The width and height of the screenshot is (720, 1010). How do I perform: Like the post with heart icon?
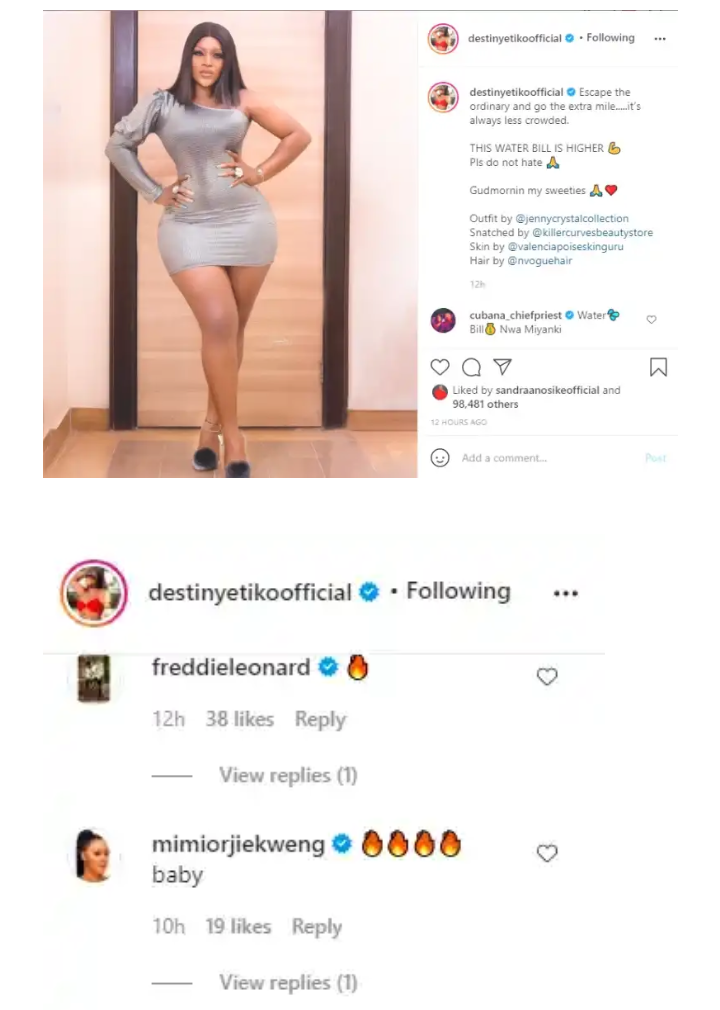pyautogui.click(x=440, y=367)
